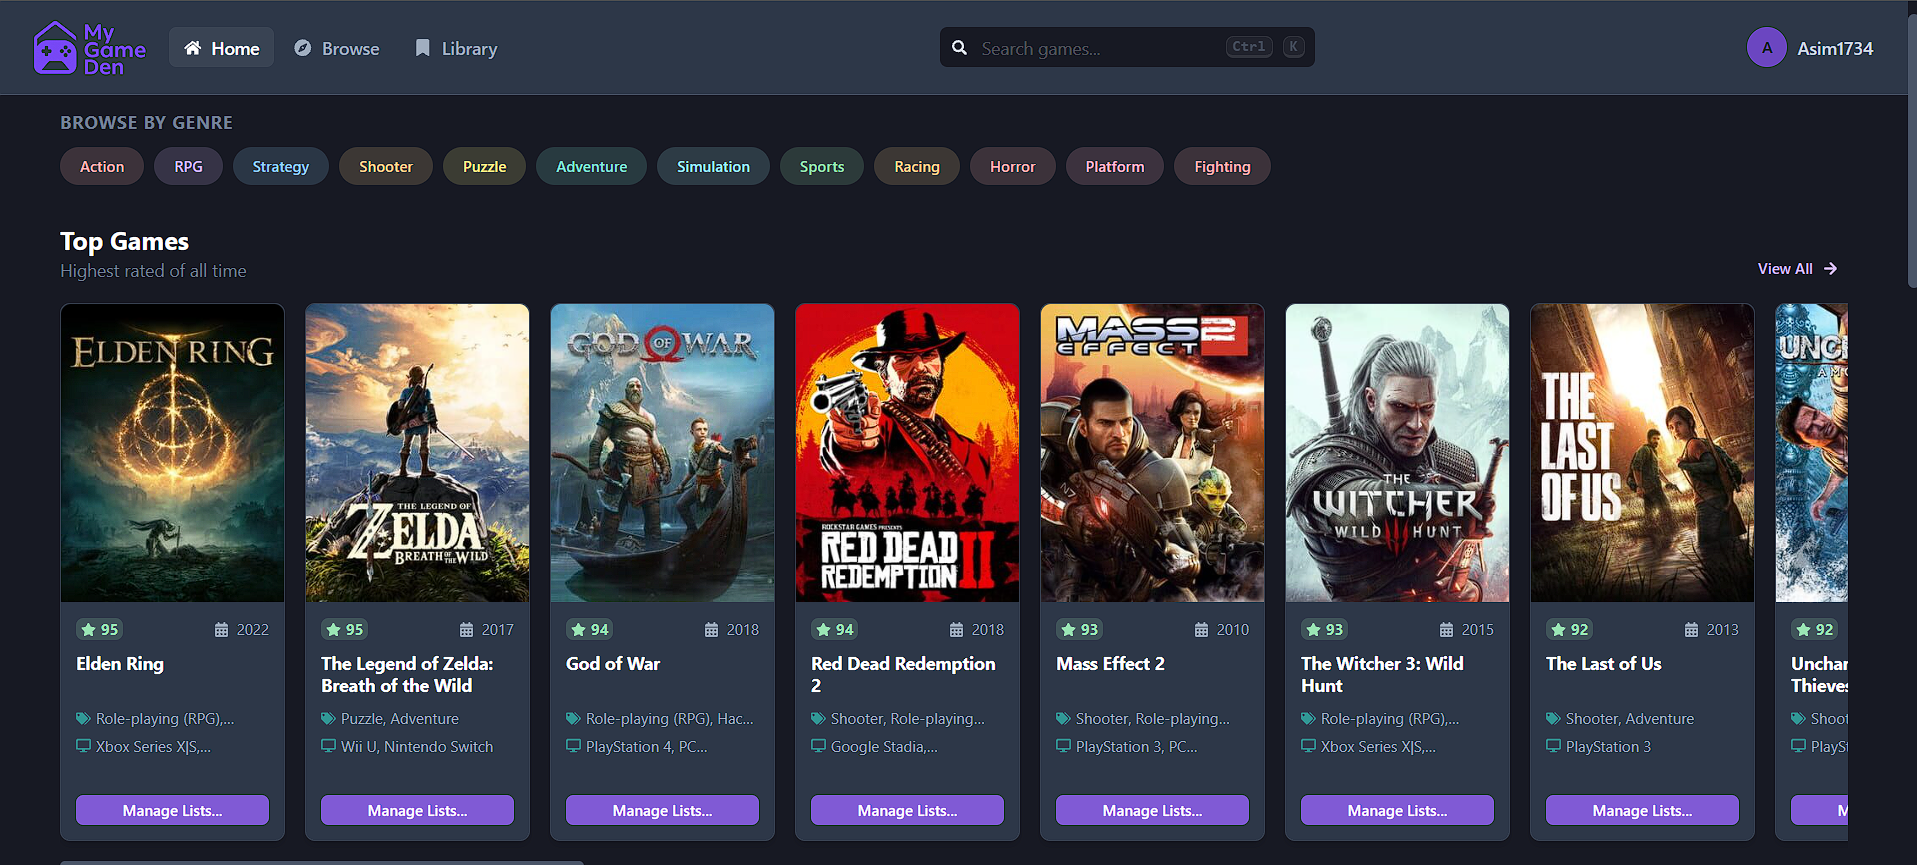Go to the Home tab
Screen dimensions: 1917x865
coord(221,48)
